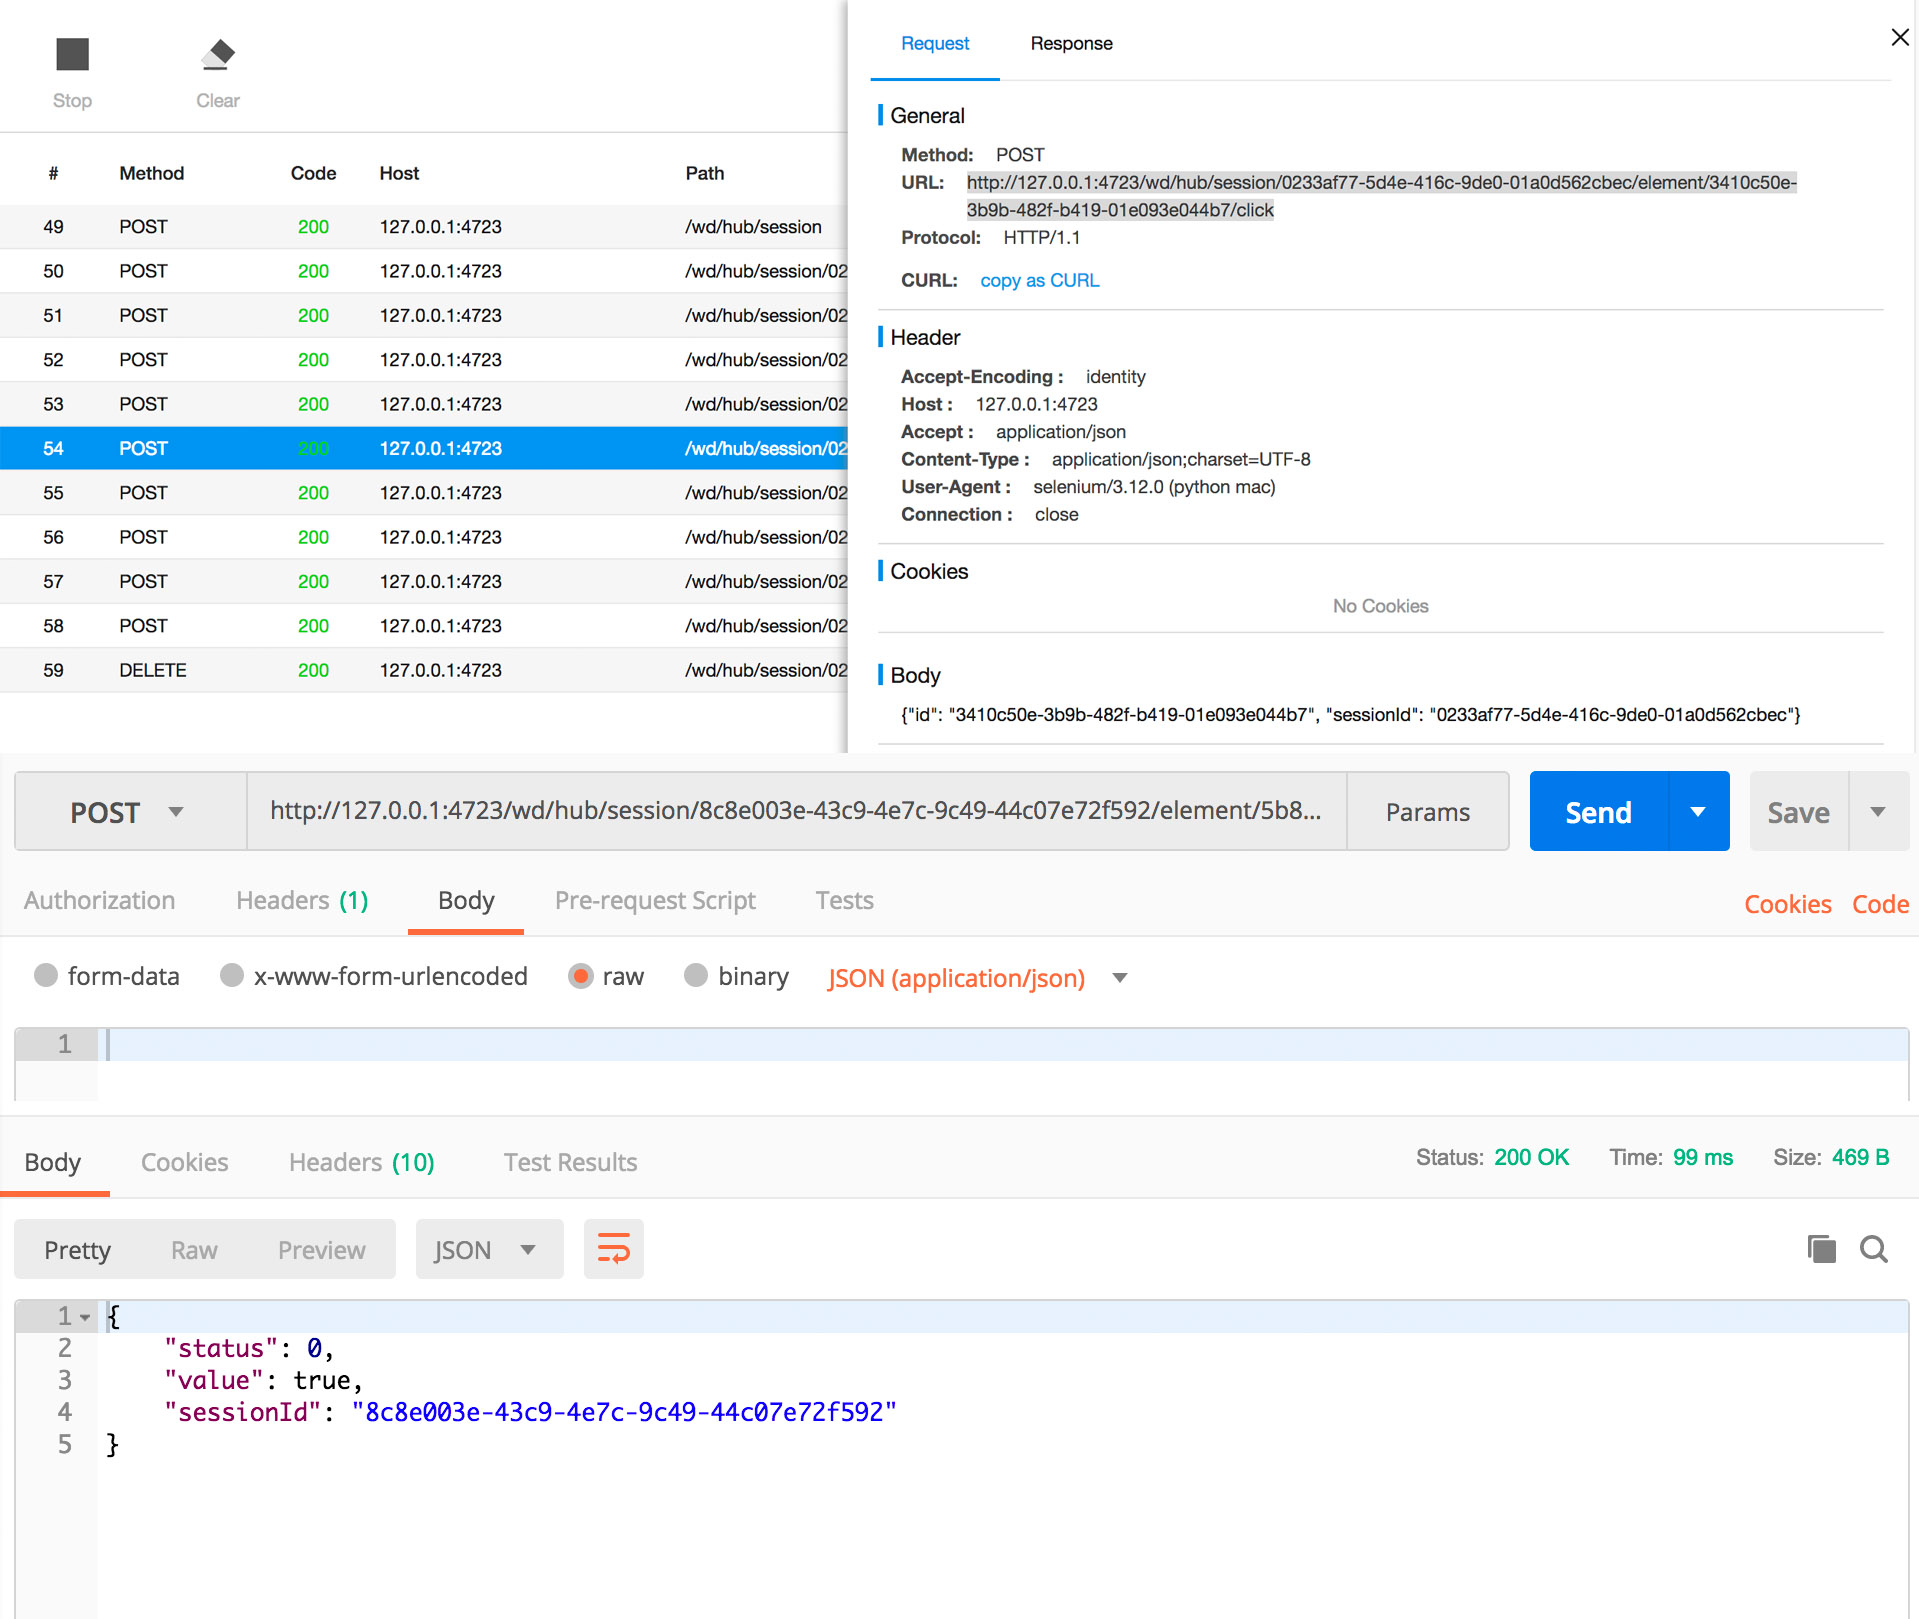
Task: Click the Size 469 B value
Action: [1860, 1157]
